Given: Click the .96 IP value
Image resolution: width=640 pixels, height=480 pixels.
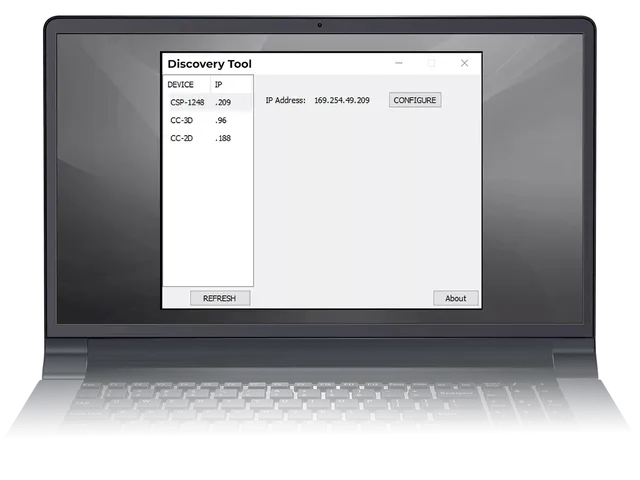Looking at the screenshot, I should click(221, 120).
